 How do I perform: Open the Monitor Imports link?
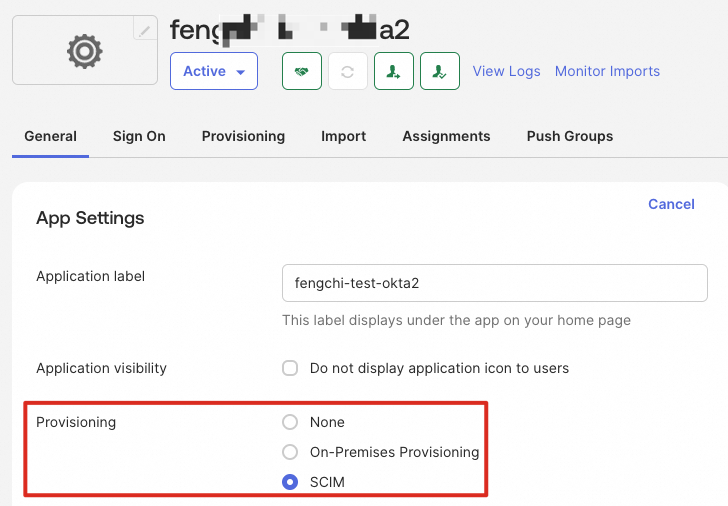[607, 71]
